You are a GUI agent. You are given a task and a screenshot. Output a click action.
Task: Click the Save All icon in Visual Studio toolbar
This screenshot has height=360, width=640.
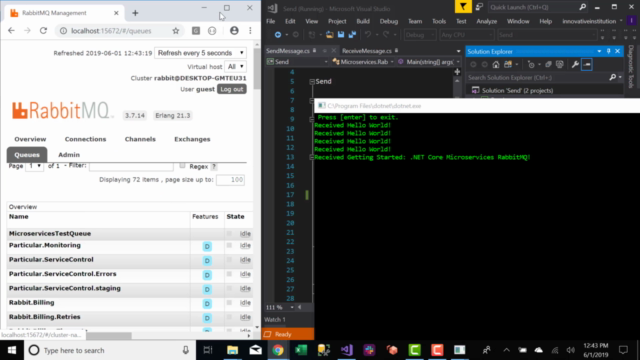tap(352, 35)
